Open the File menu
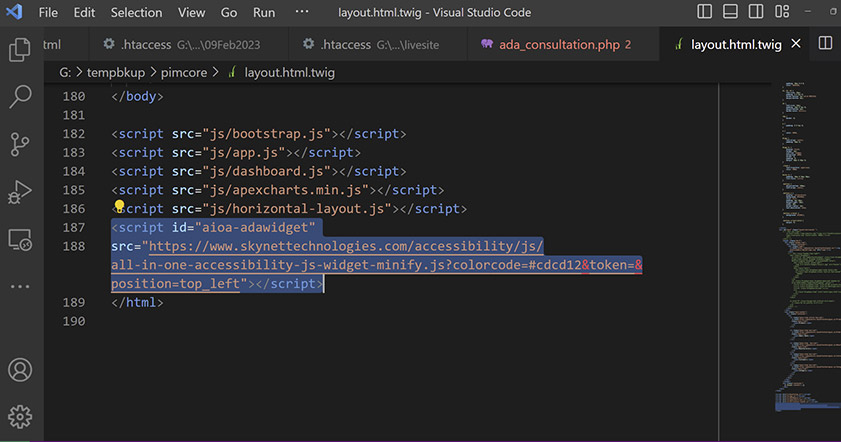841x442 pixels. (x=48, y=12)
